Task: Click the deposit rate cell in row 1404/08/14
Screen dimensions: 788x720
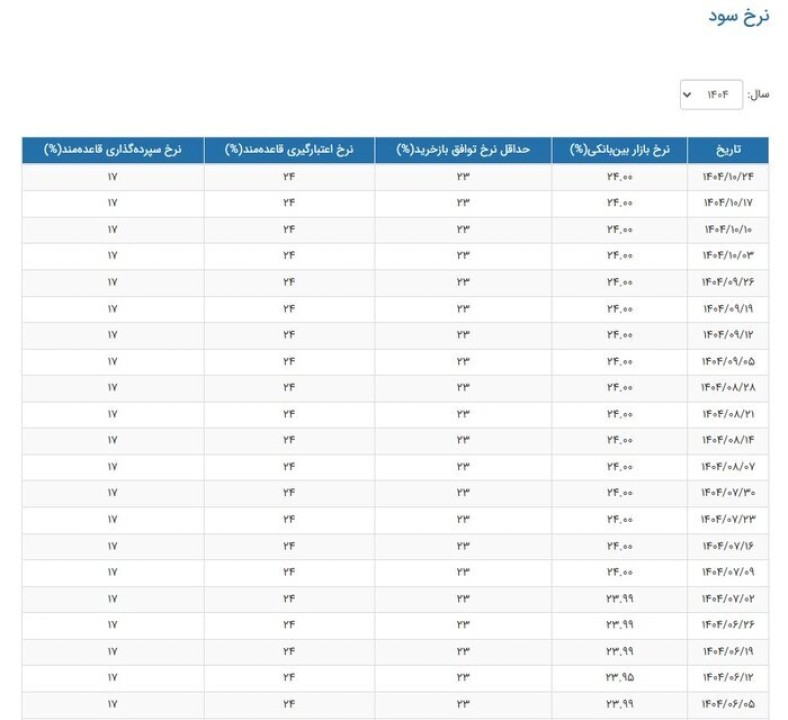Action: (112, 441)
